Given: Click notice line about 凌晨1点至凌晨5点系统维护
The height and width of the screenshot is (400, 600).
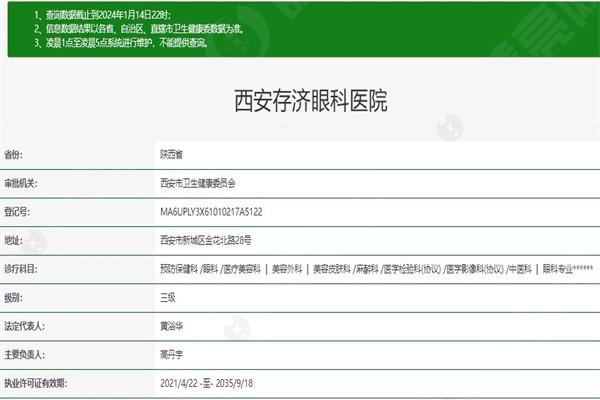Looking at the screenshot, I should [121, 42].
